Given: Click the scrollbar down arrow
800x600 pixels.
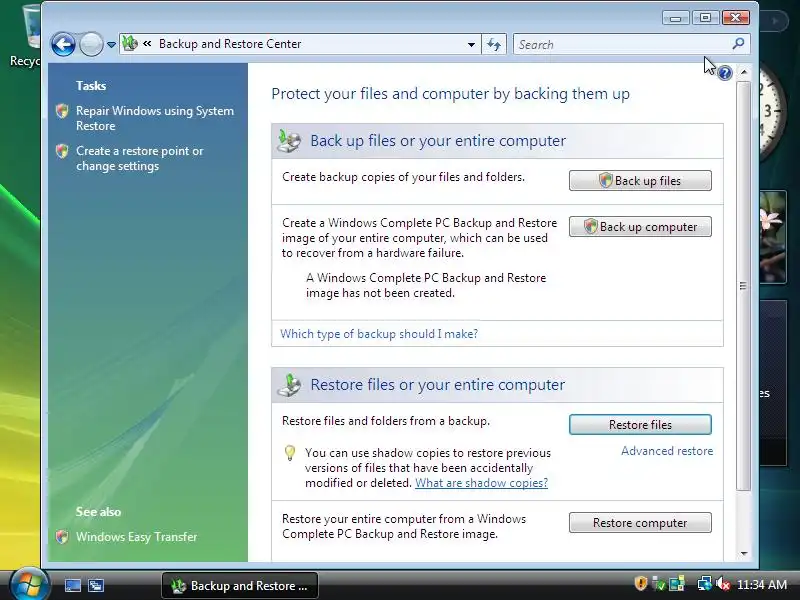Looking at the screenshot, I should pyautogui.click(x=744, y=554).
